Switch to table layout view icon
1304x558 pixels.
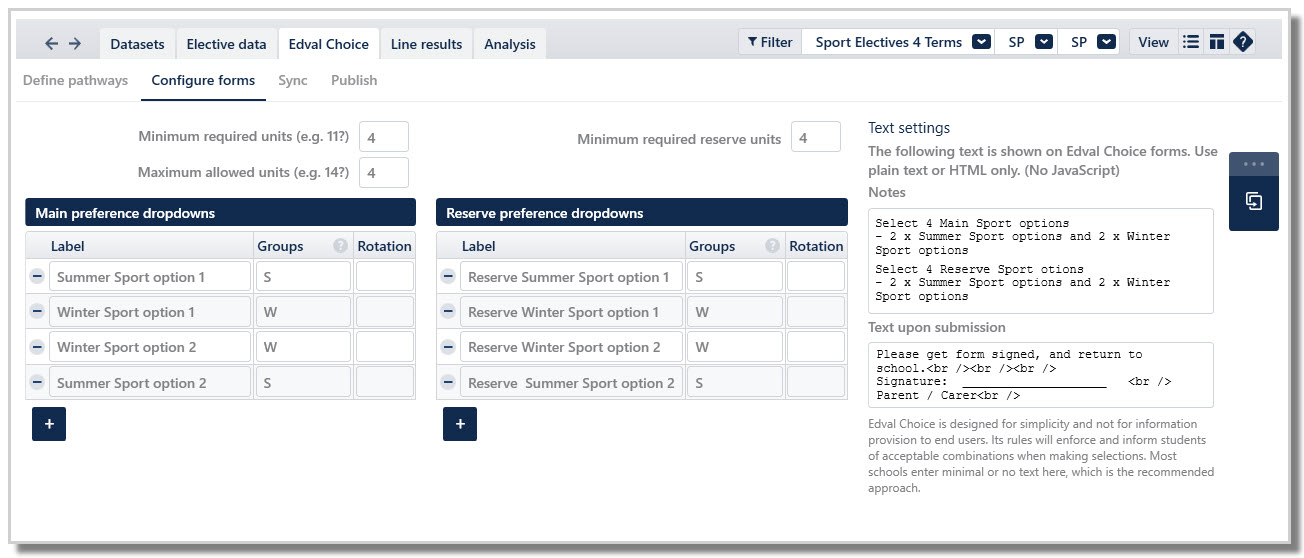(1216, 42)
